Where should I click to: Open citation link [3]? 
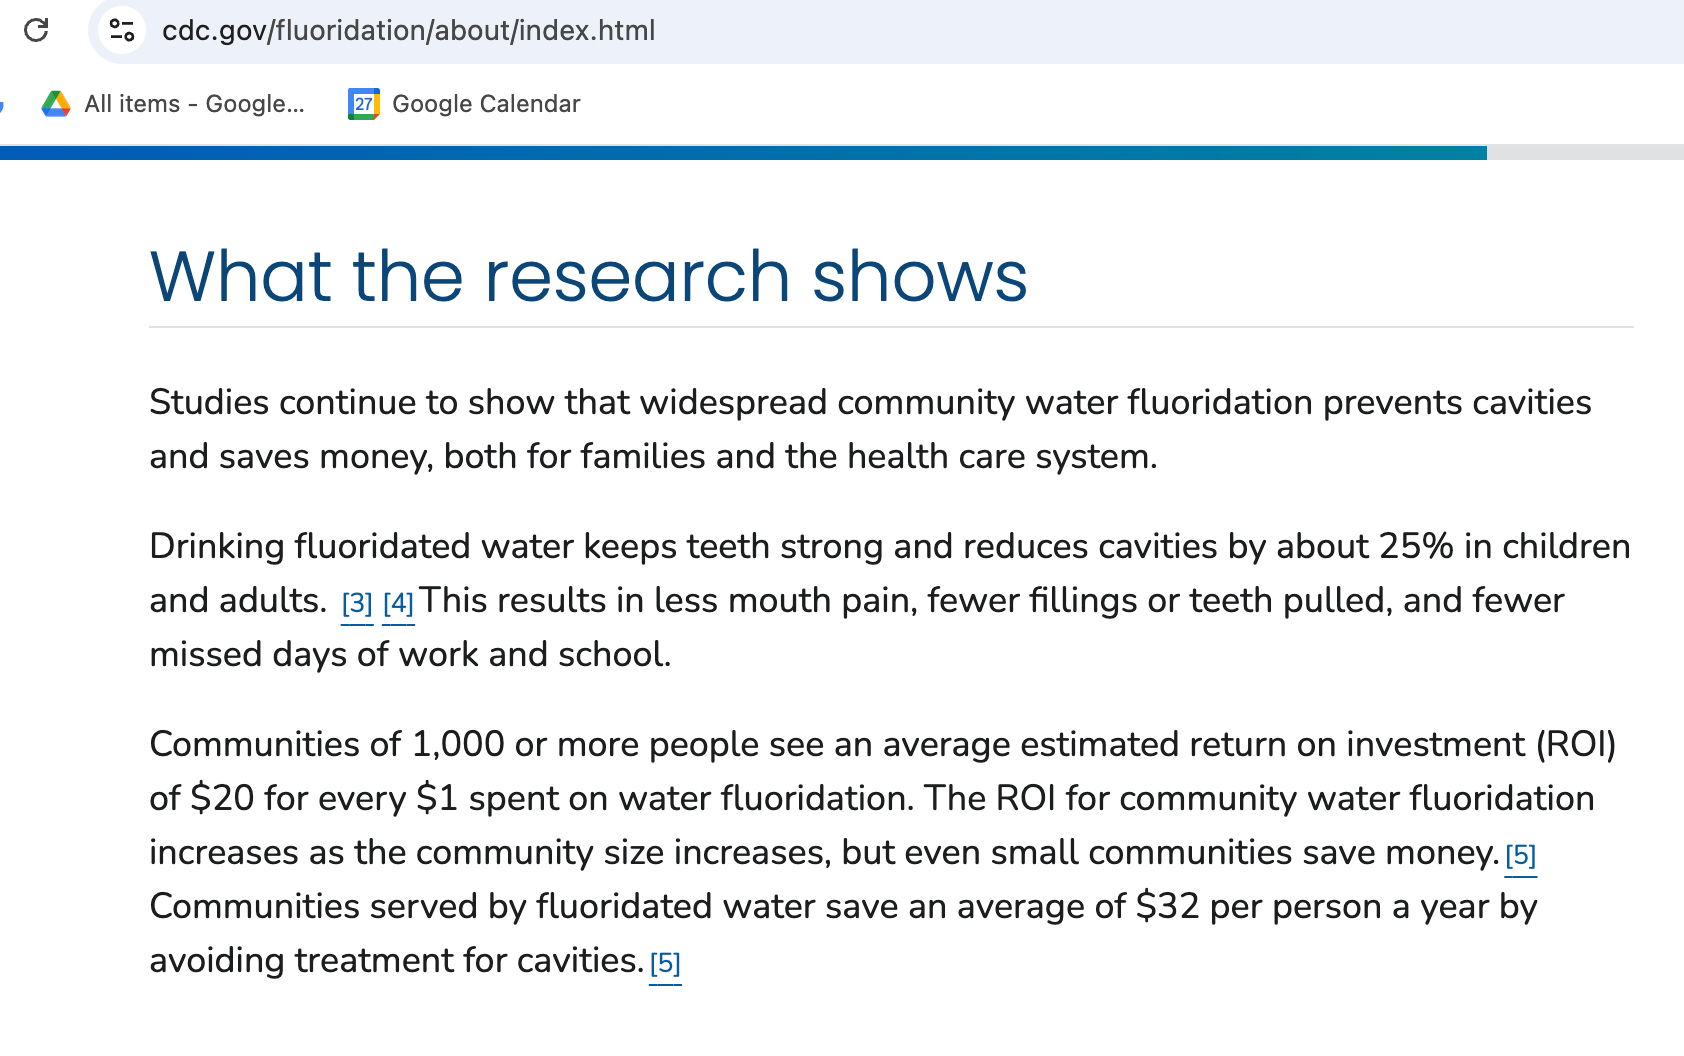coord(357,604)
